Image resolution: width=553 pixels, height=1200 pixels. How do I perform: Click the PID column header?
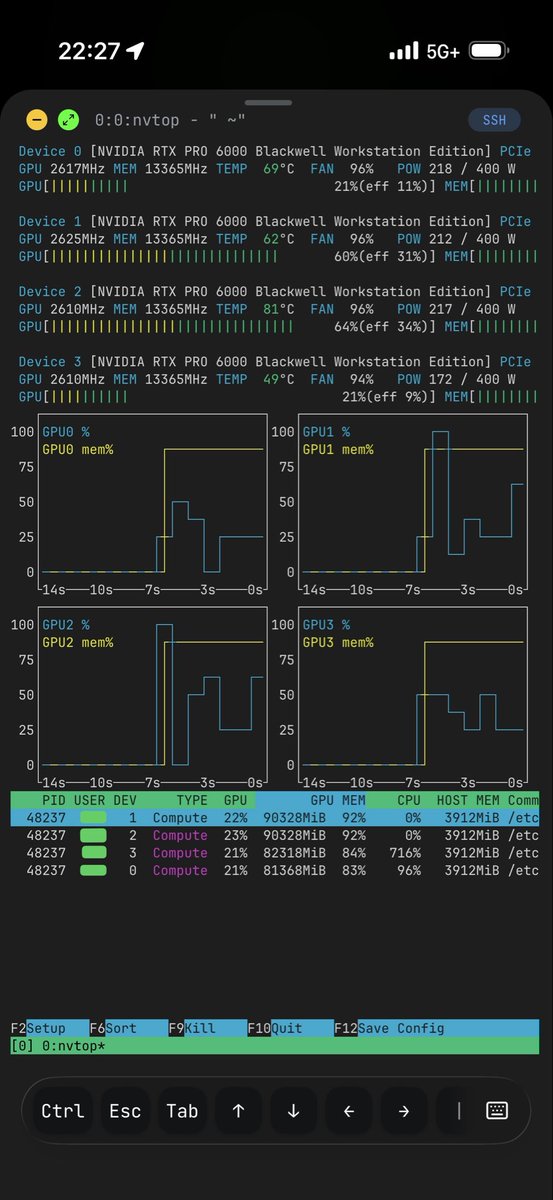[54, 800]
